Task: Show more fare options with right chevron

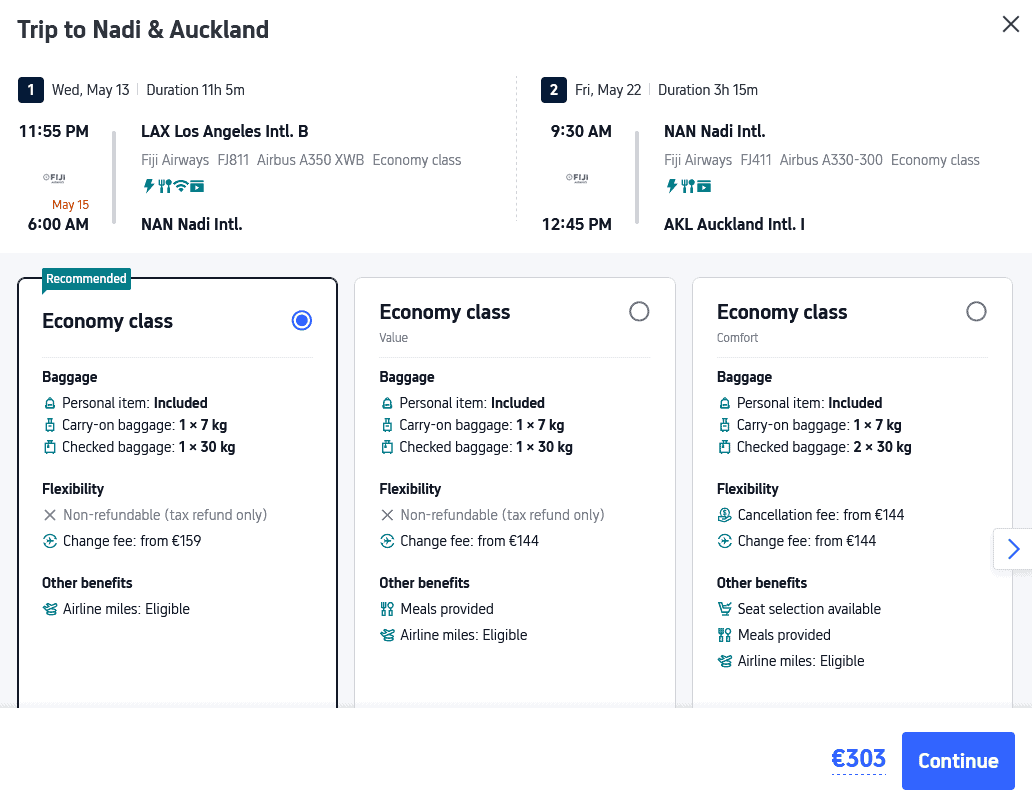Action: (1013, 549)
